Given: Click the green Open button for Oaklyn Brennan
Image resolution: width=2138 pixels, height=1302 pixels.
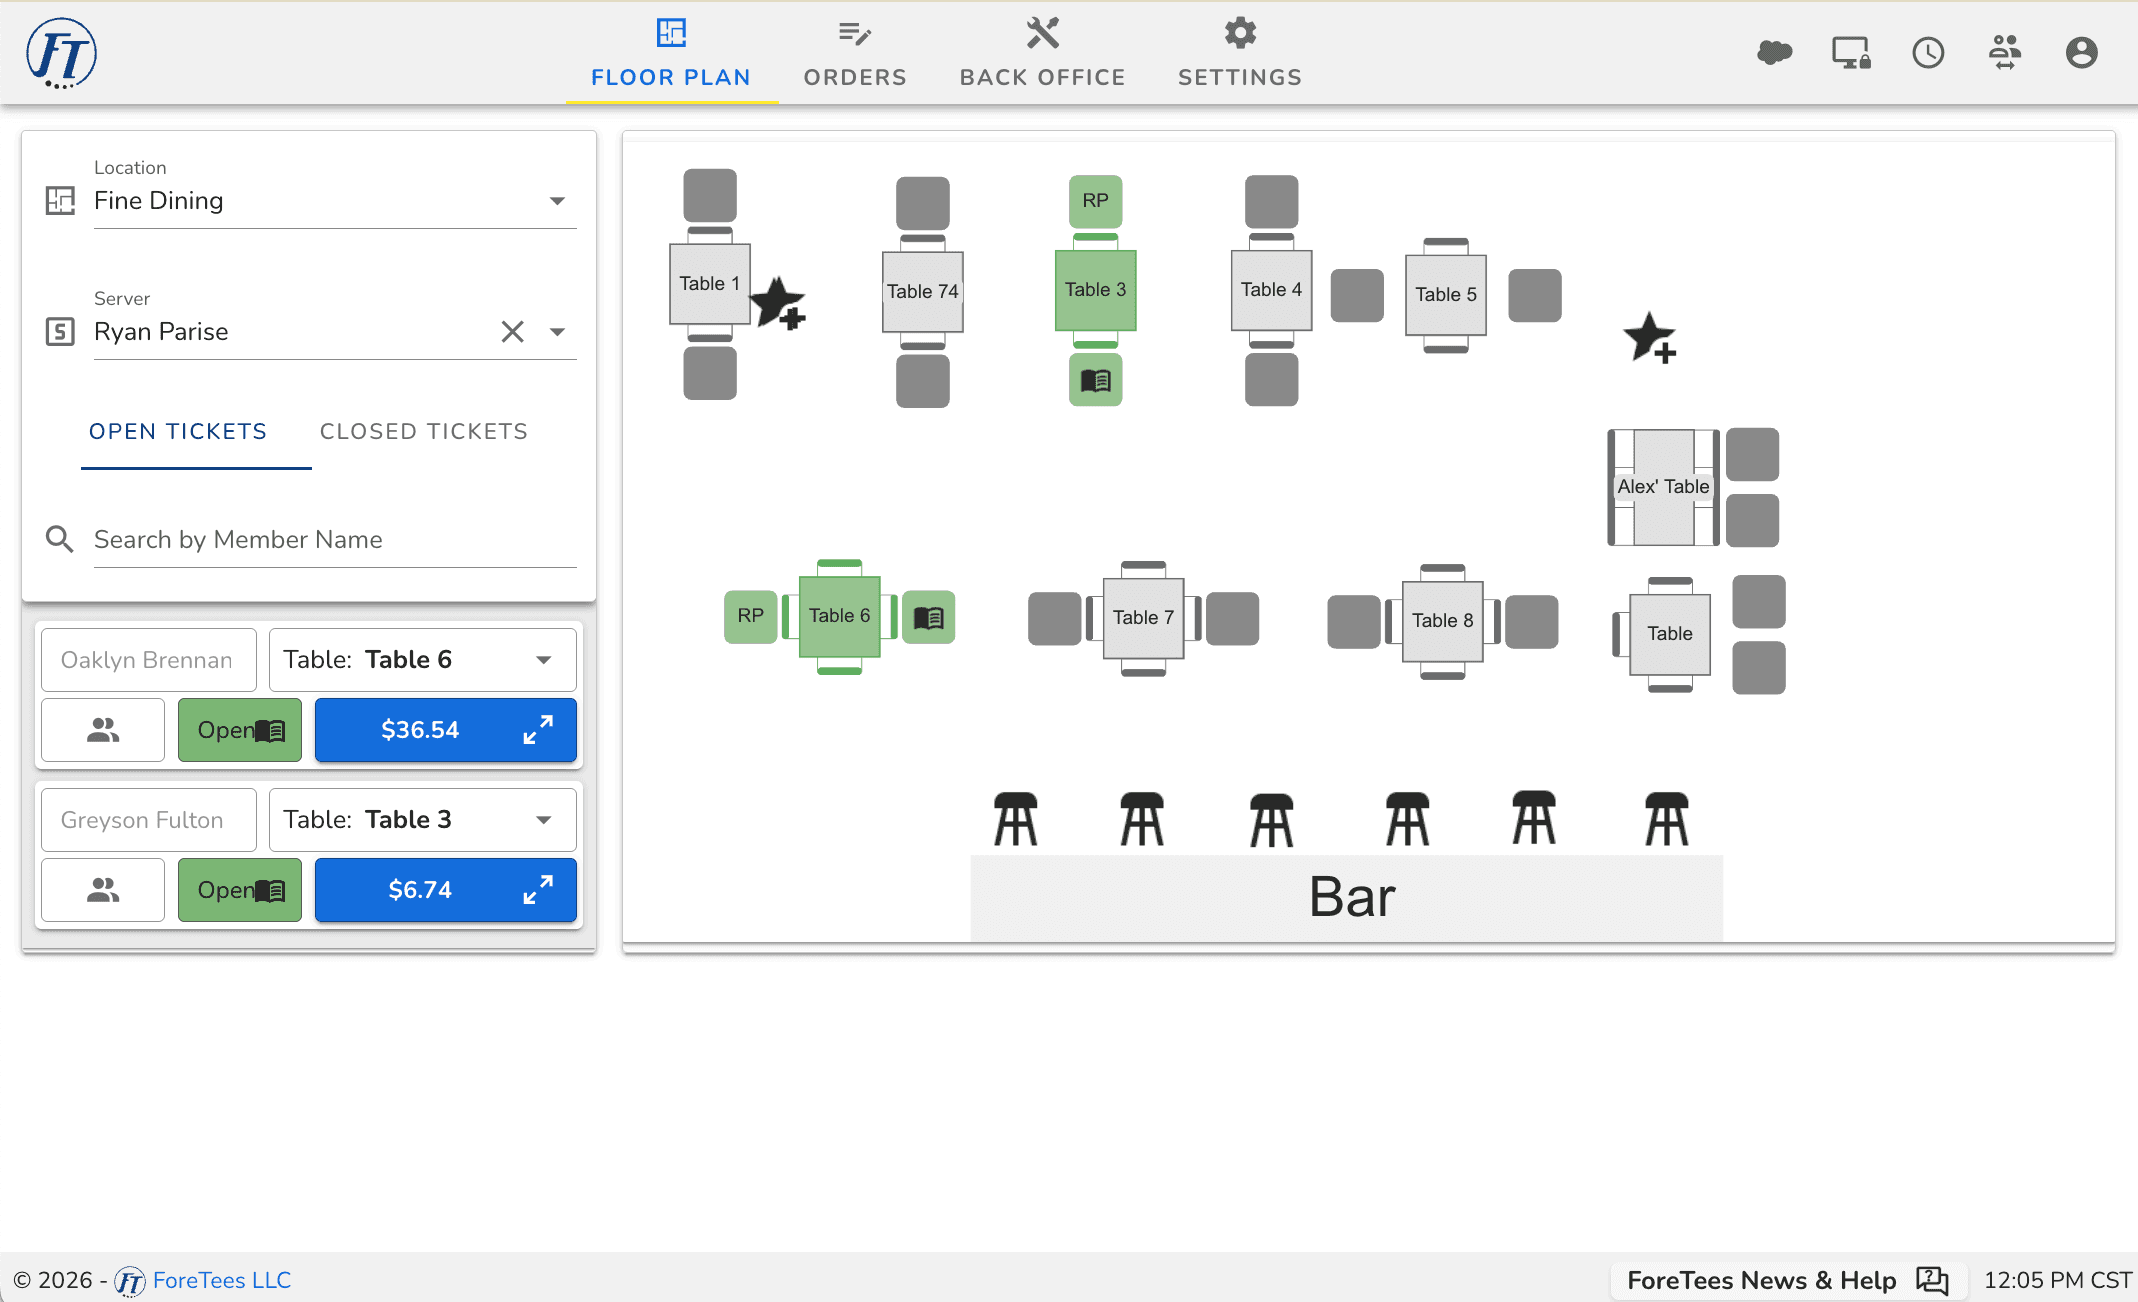Looking at the screenshot, I should pyautogui.click(x=240, y=730).
